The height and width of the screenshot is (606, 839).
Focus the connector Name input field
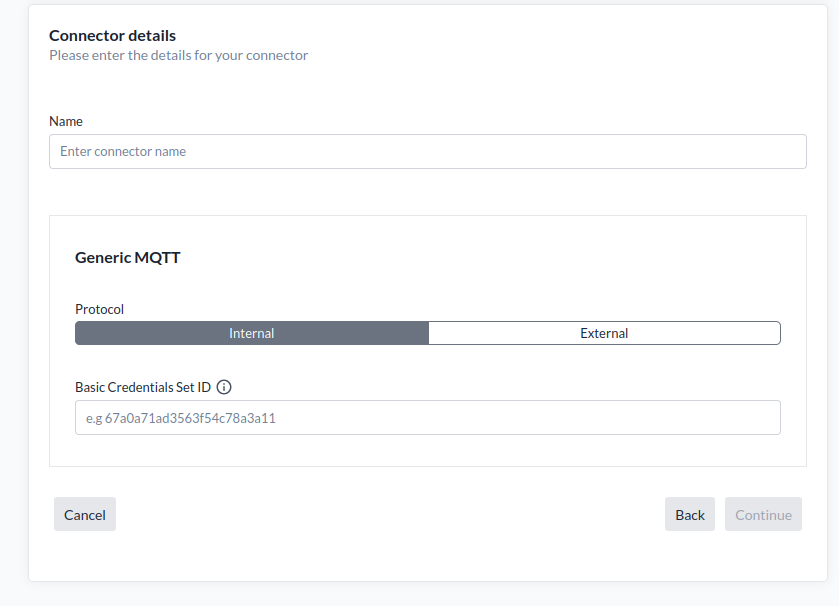(x=427, y=152)
